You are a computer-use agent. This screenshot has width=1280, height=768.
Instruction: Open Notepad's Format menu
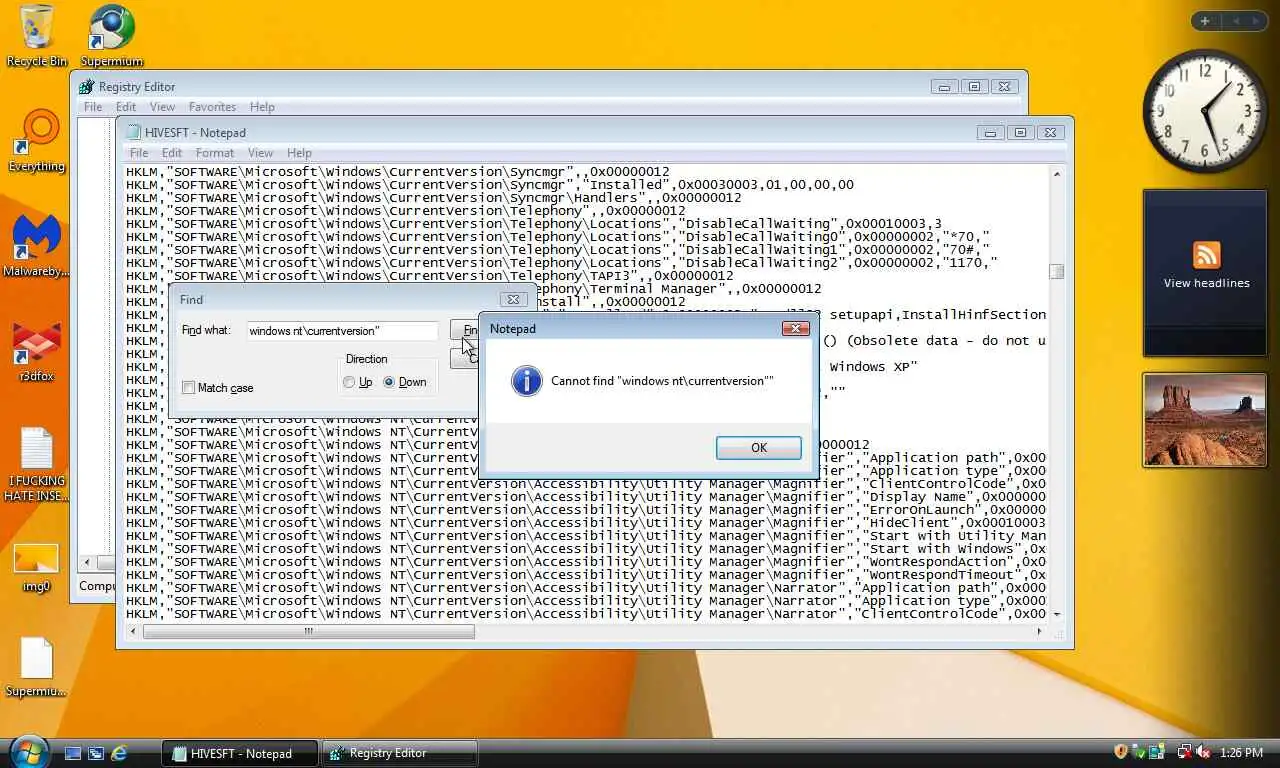(x=215, y=153)
